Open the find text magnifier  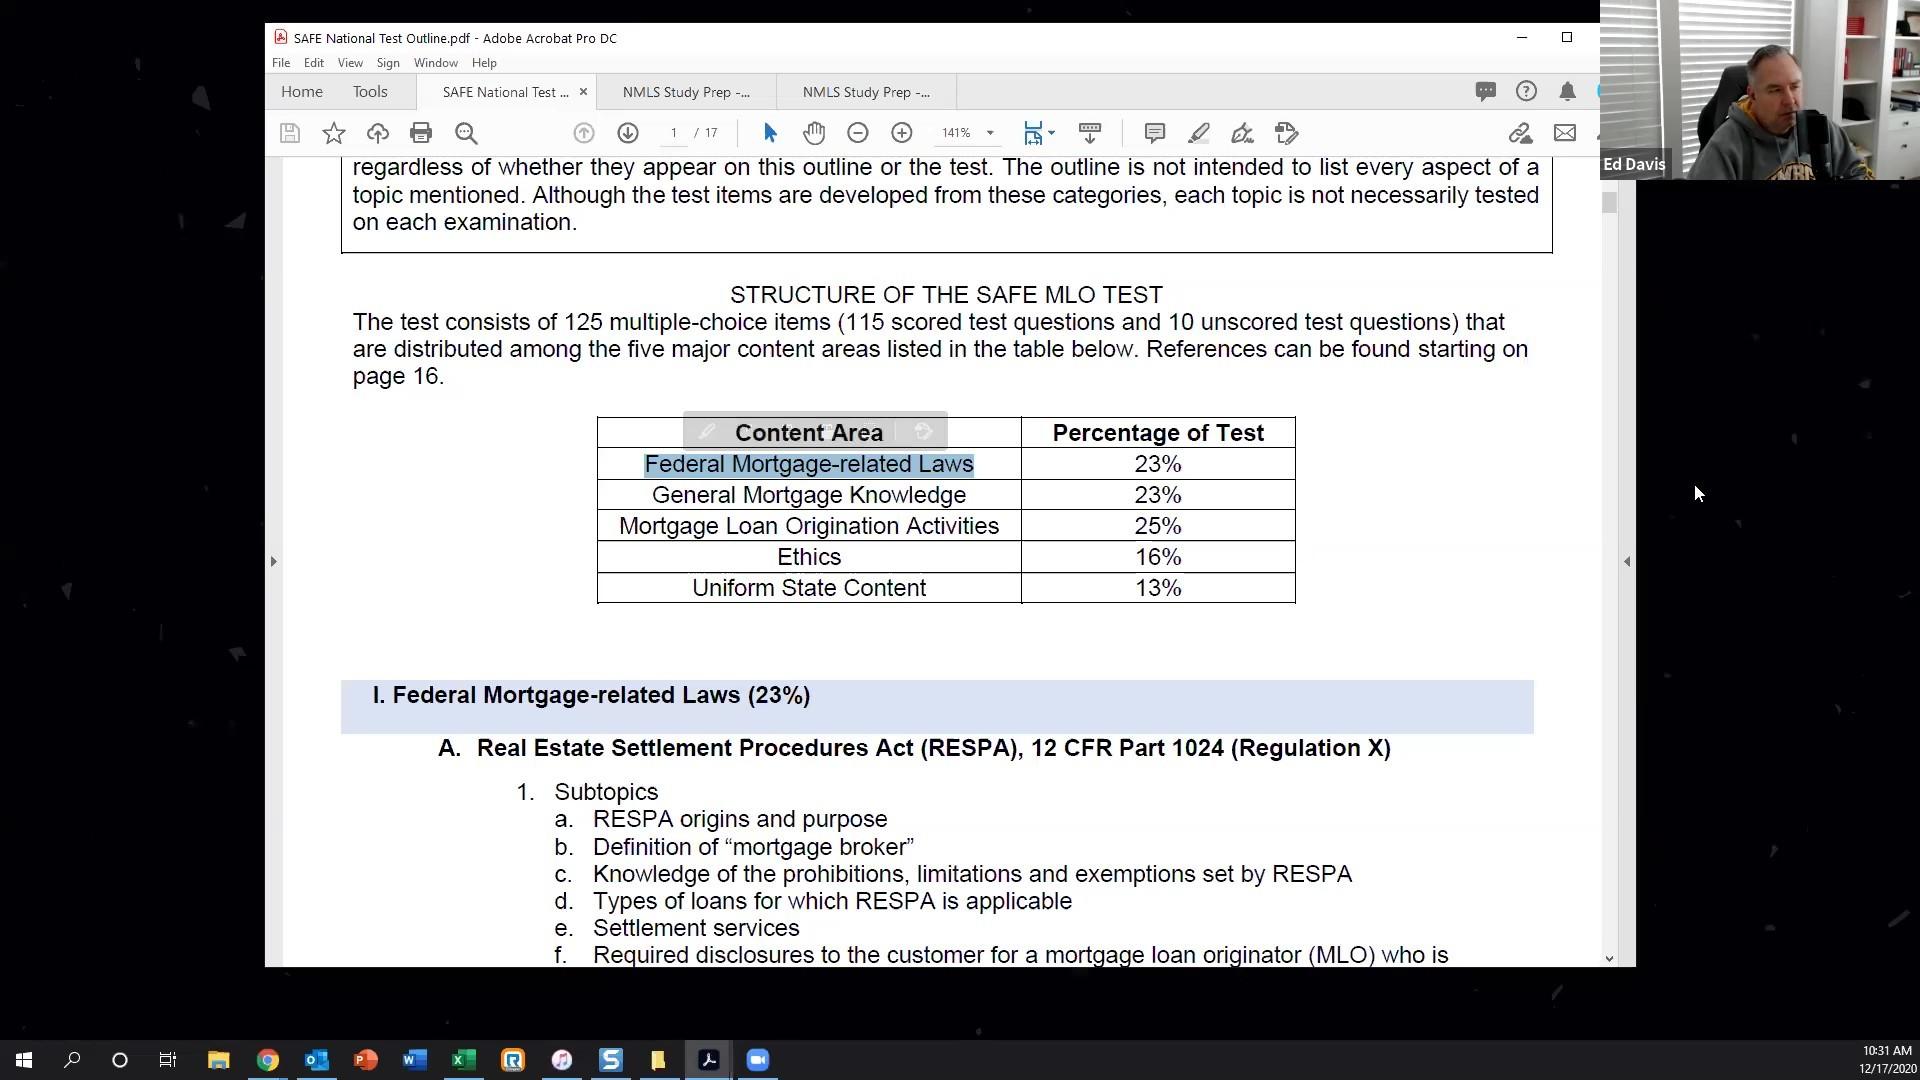466,133
